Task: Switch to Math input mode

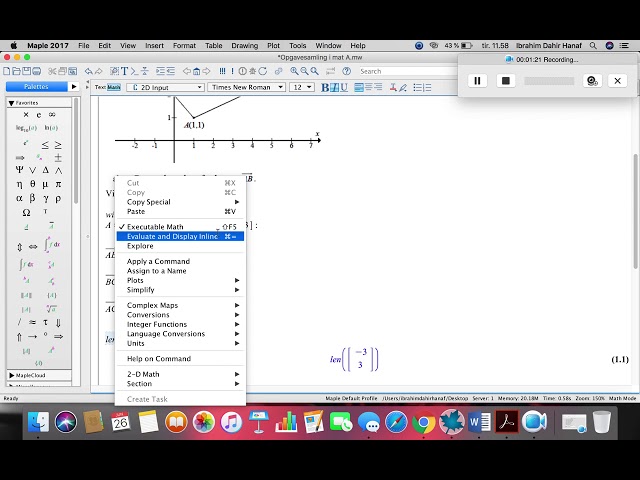Action: [114, 87]
